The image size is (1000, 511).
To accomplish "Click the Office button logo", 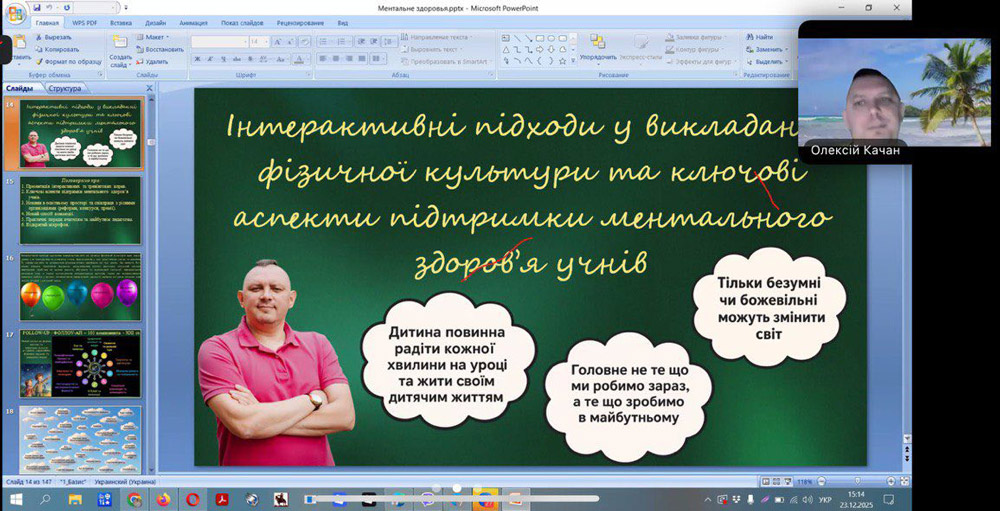I will coord(14,12).
